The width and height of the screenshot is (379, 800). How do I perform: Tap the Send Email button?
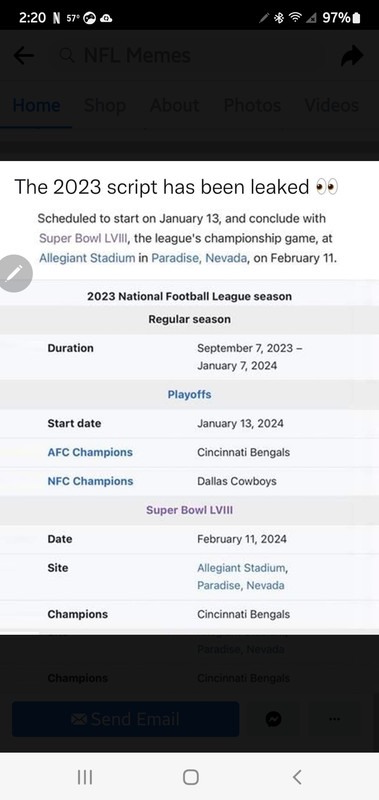coord(125,719)
